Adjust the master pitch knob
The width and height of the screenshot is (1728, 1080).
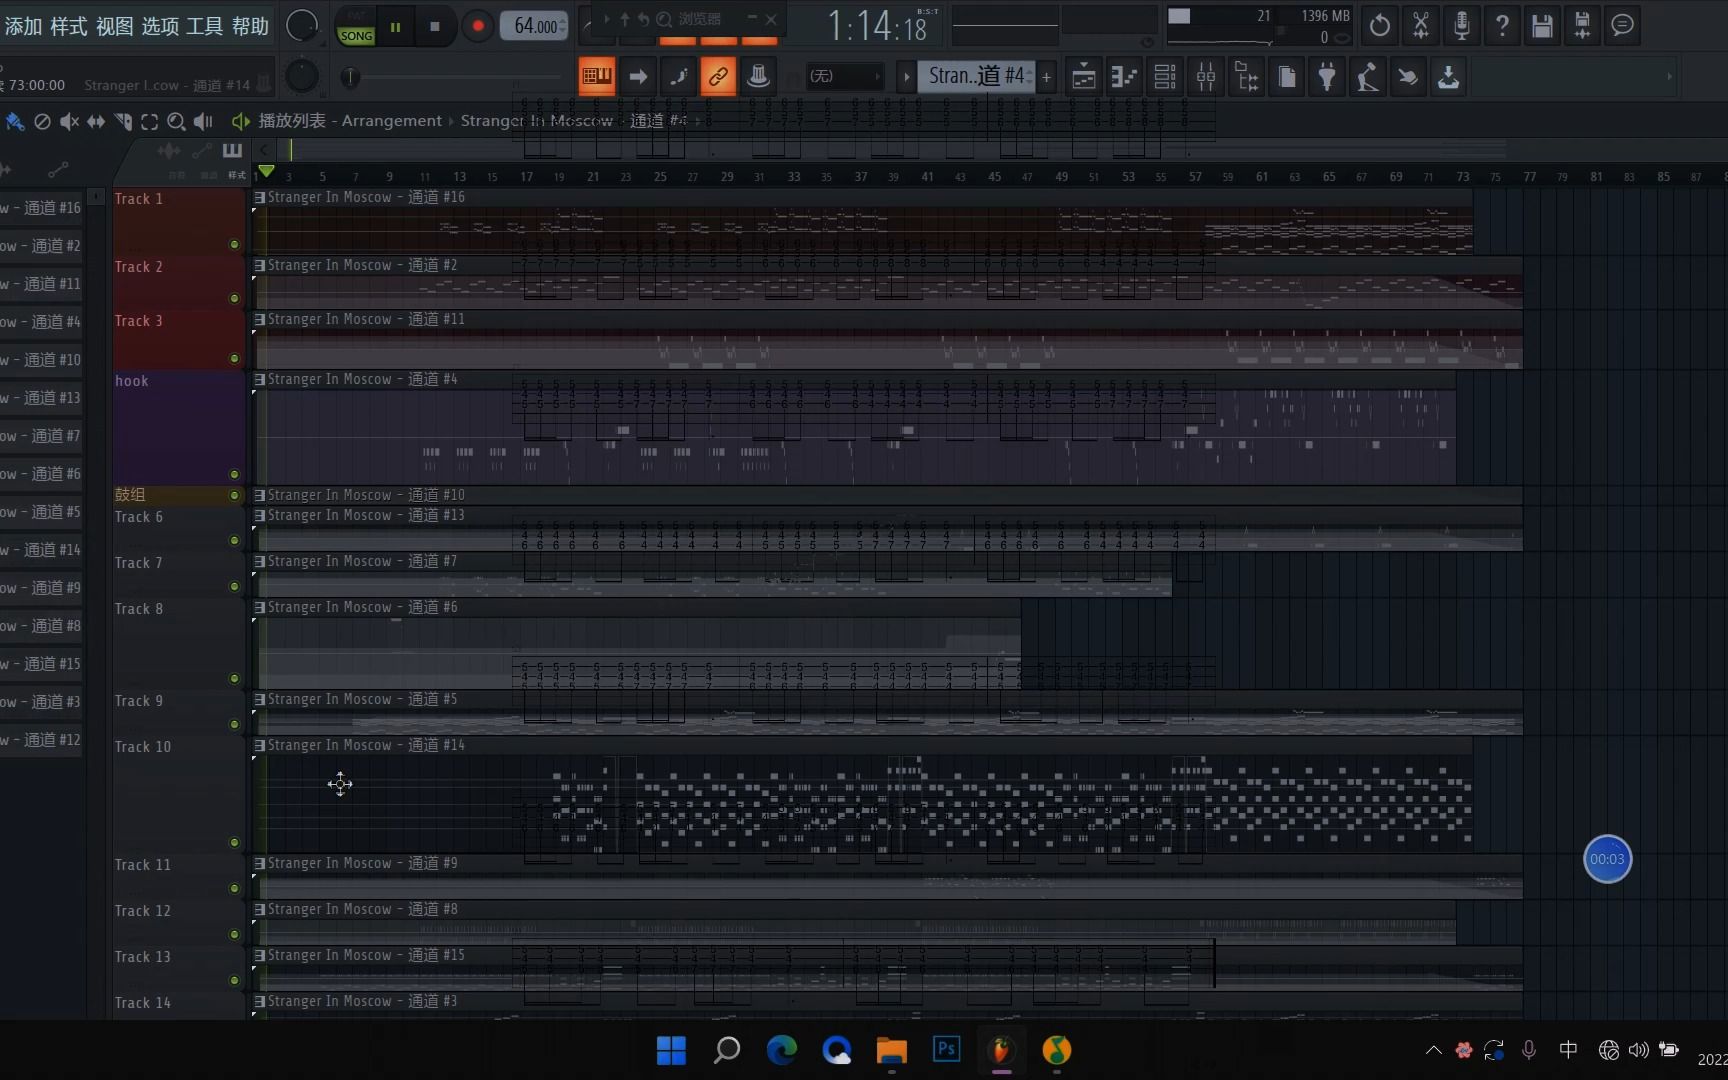click(302, 76)
